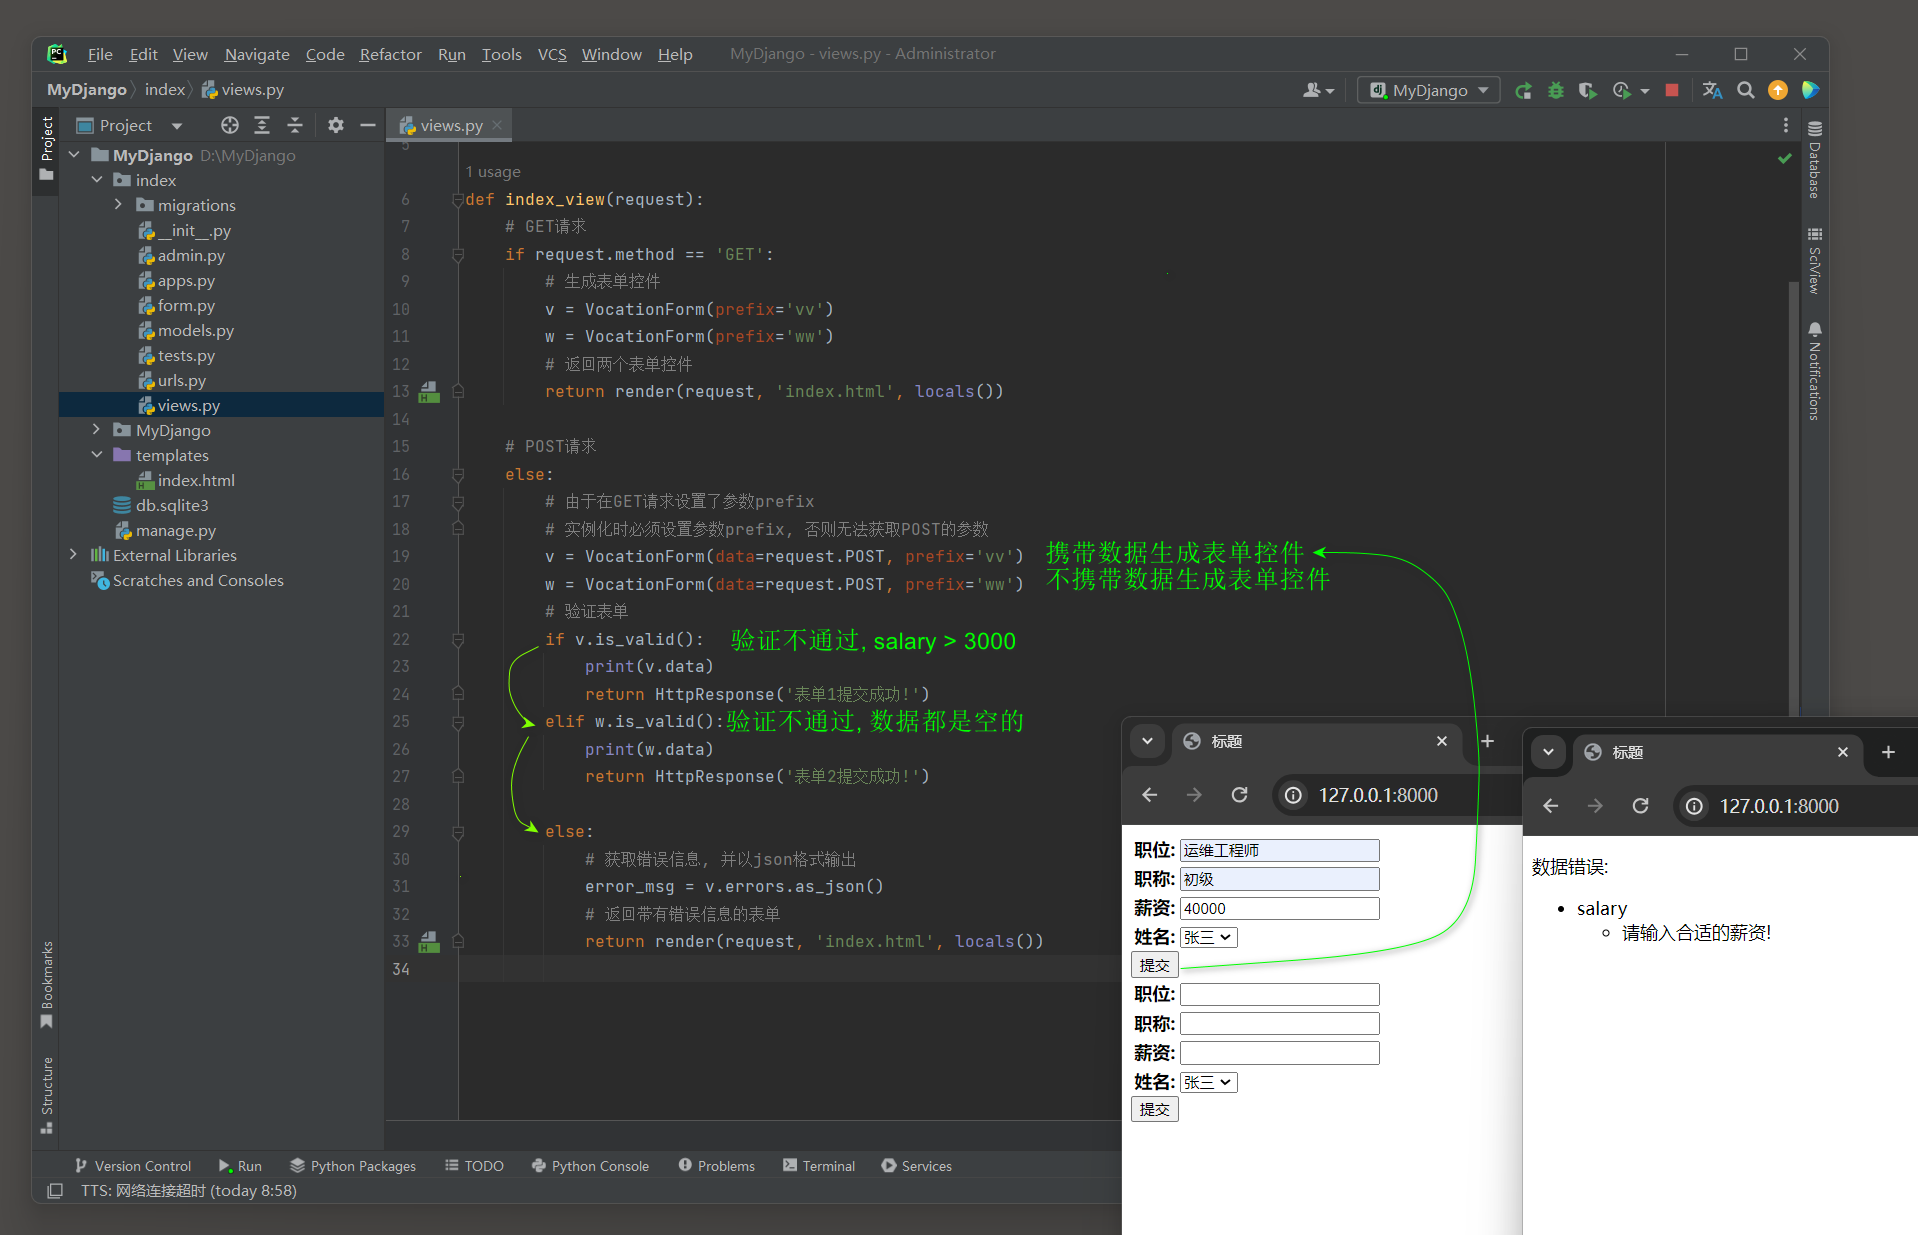Image resolution: width=1918 pixels, height=1235 pixels.
Task: Open a new tab in the left browser
Action: click(1487, 741)
